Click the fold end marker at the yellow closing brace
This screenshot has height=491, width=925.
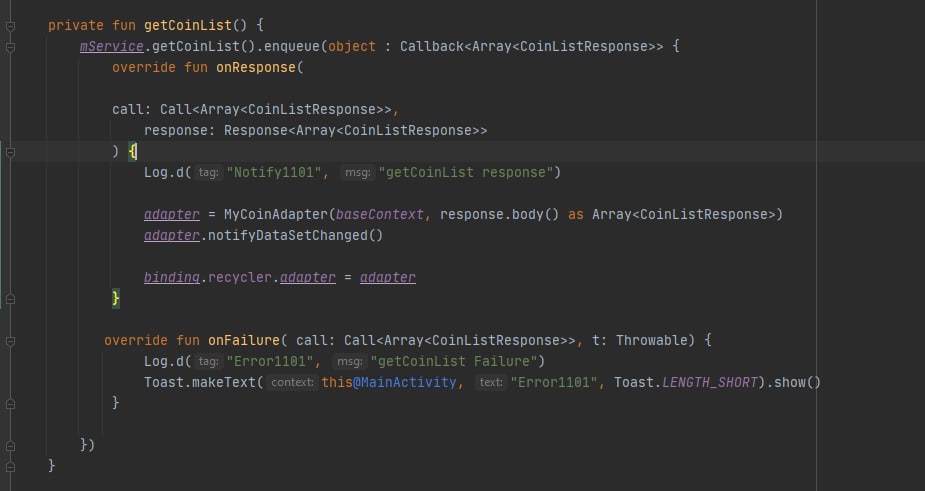(x=10, y=299)
